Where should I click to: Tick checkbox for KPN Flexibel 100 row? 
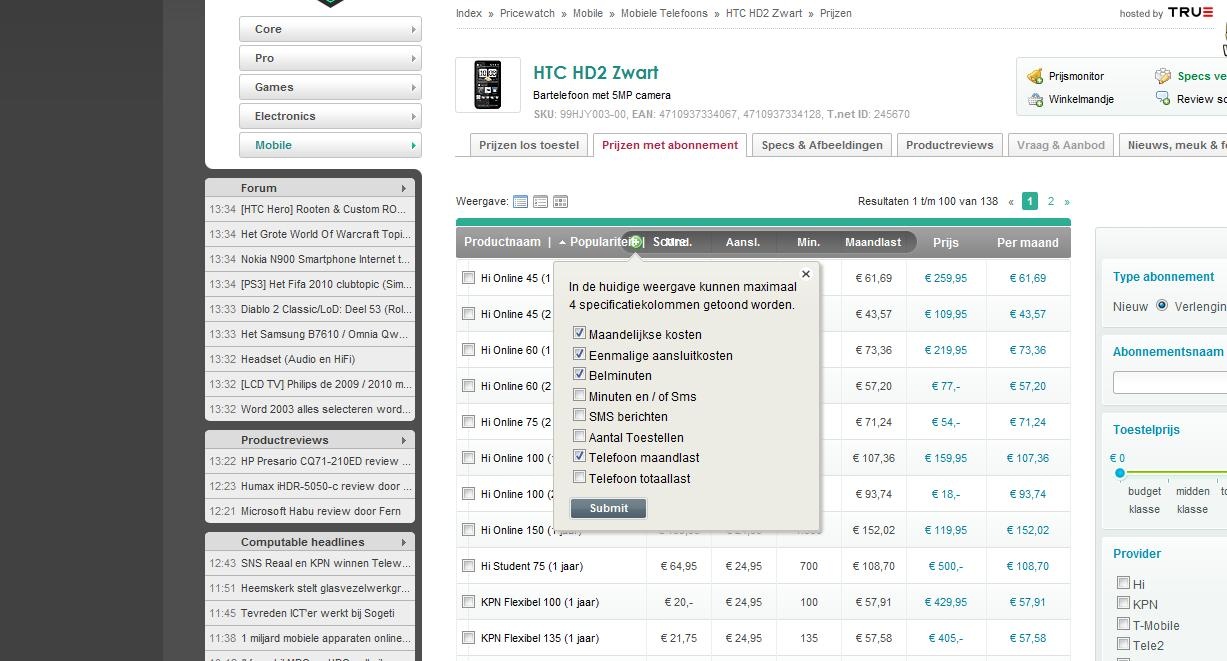coord(468,601)
